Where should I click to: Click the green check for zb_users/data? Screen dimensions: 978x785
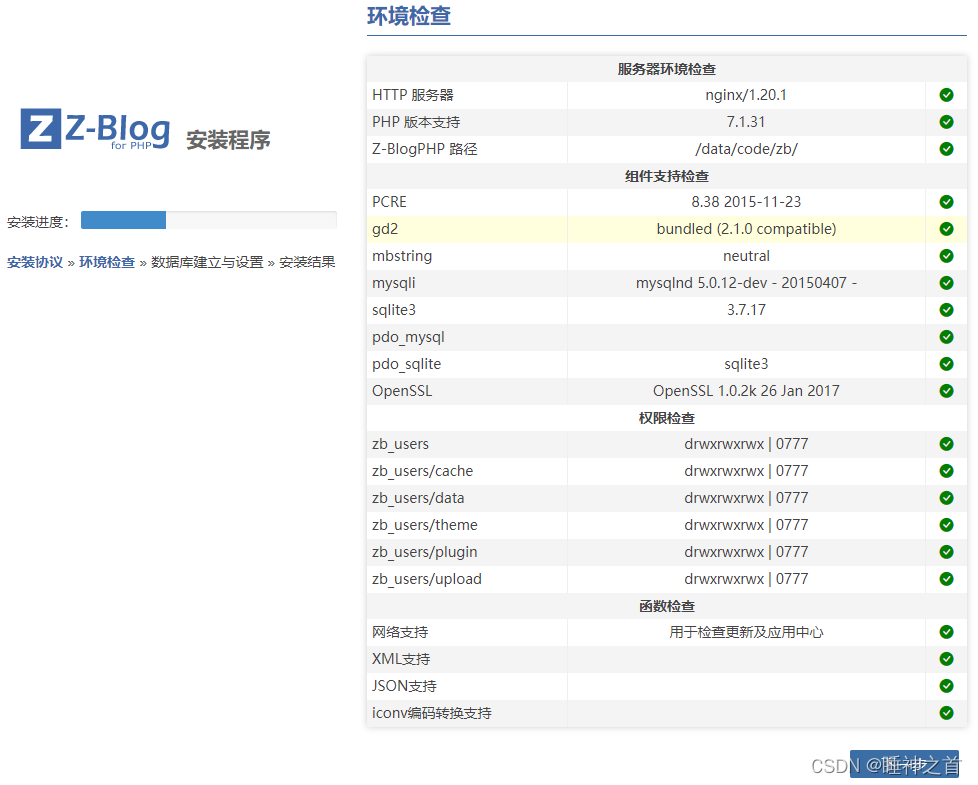coord(946,498)
